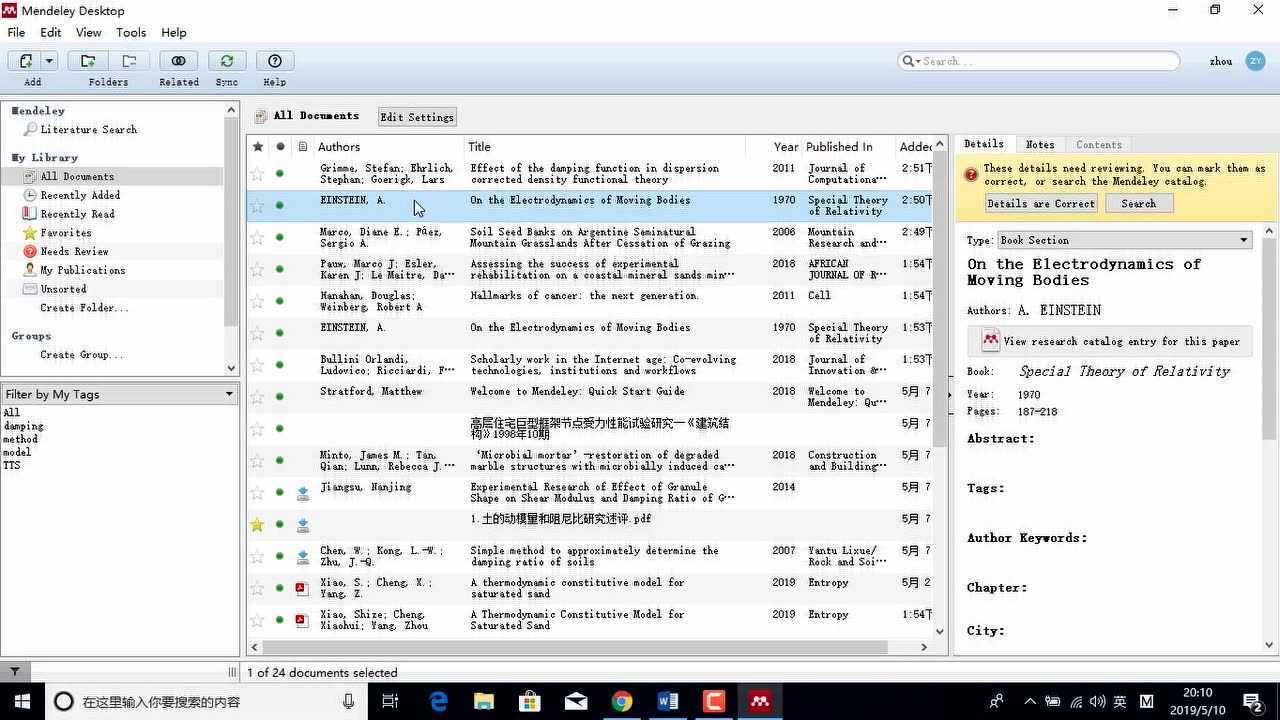The image size is (1280, 720).
Task: Click the Add document toolbar icon
Action: click(x=26, y=61)
